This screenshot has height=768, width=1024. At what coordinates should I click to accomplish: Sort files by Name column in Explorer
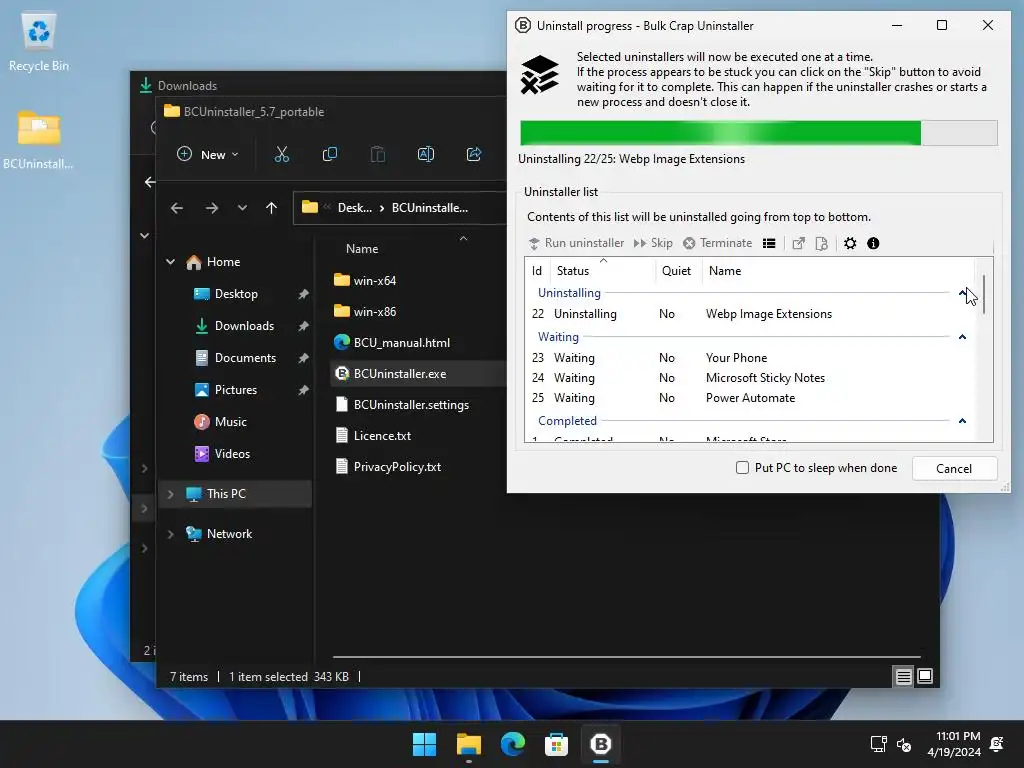point(362,249)
